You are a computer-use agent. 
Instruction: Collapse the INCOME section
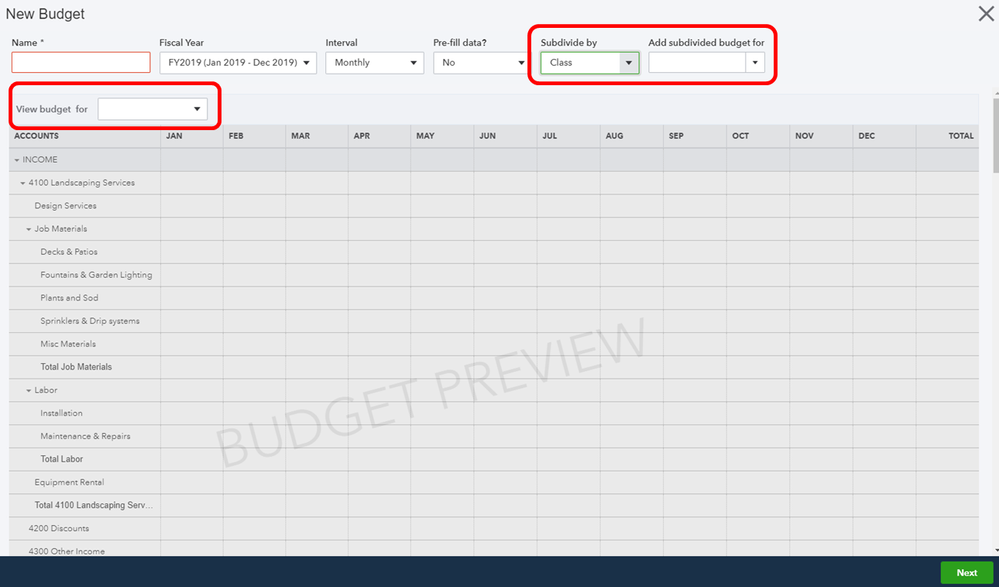click(17, 160)
